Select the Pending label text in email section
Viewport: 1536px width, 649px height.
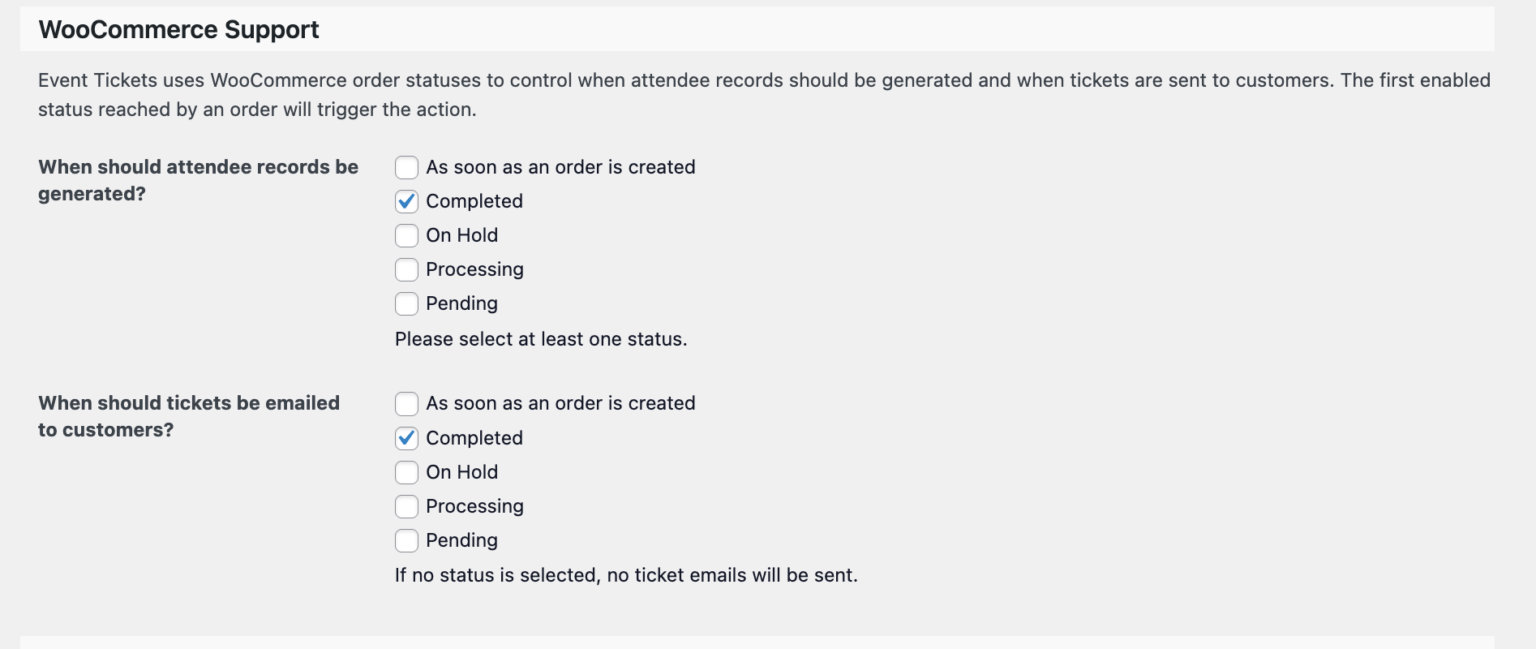[x=462, y=540]
